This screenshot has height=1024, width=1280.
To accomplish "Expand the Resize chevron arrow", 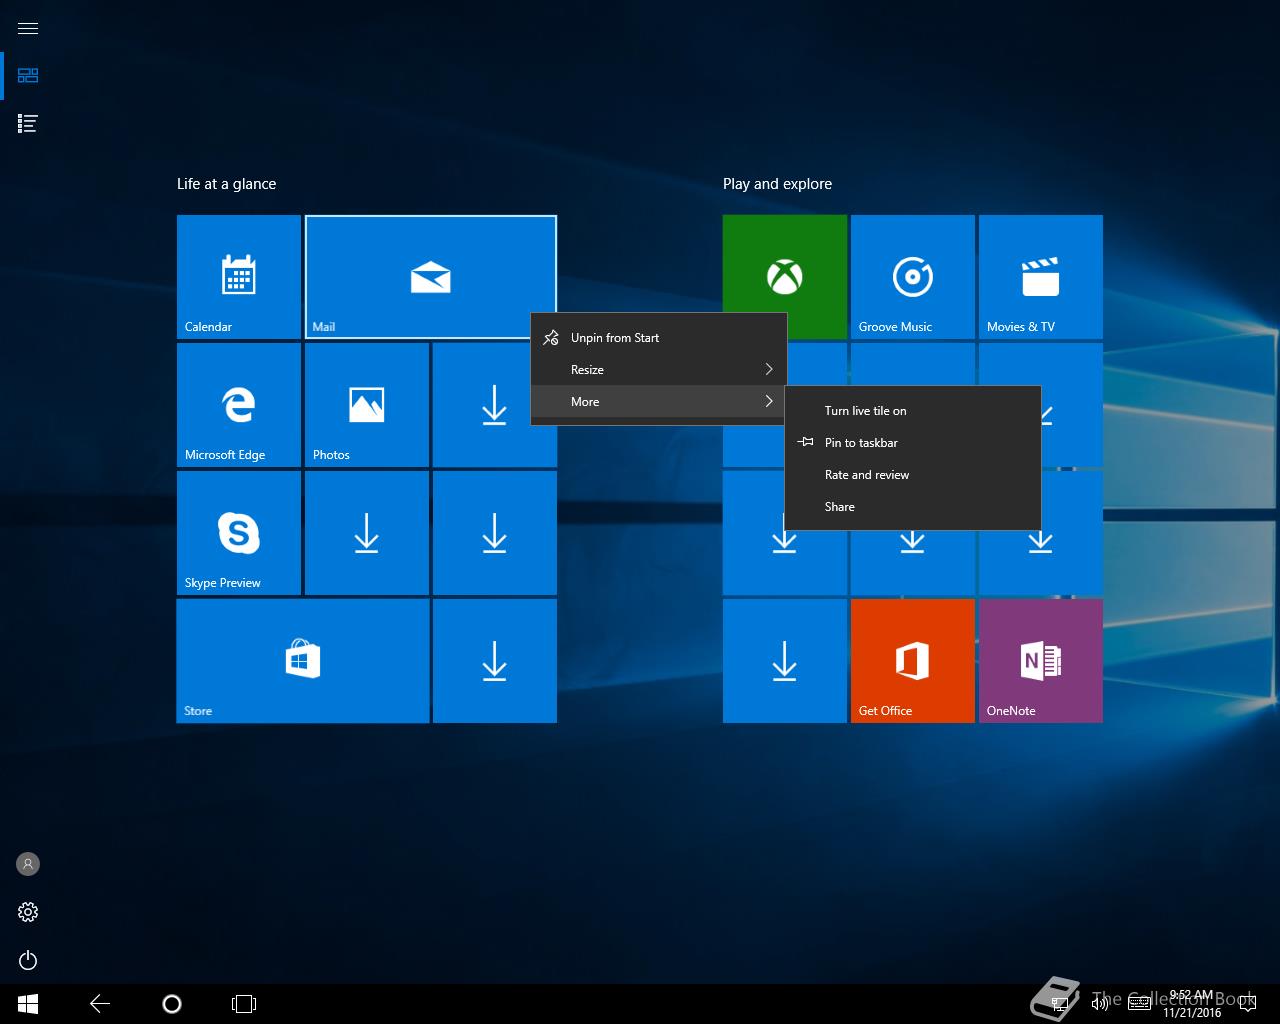I will pyautogui.click(x=769, y=370).
